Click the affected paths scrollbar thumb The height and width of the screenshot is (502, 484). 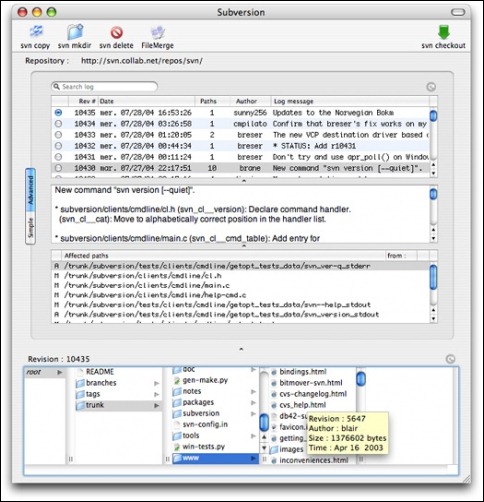(x=433, y=277)
